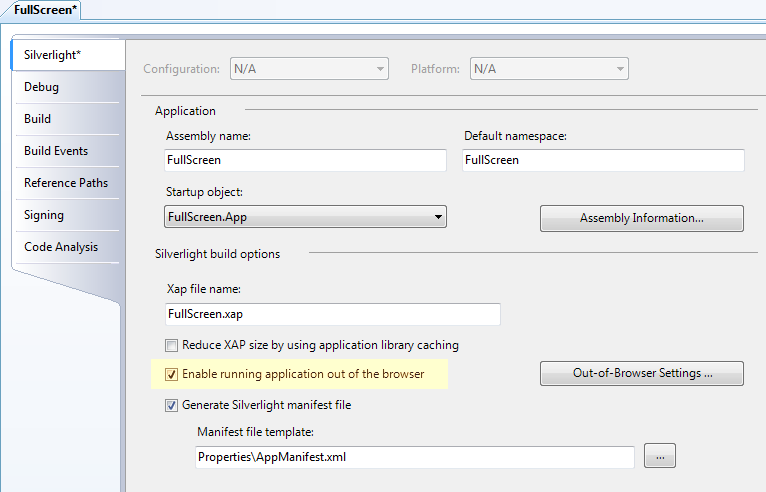
Task: Open the Configuration dropdown
Action: pyautogui.click(x=309, y=69)
